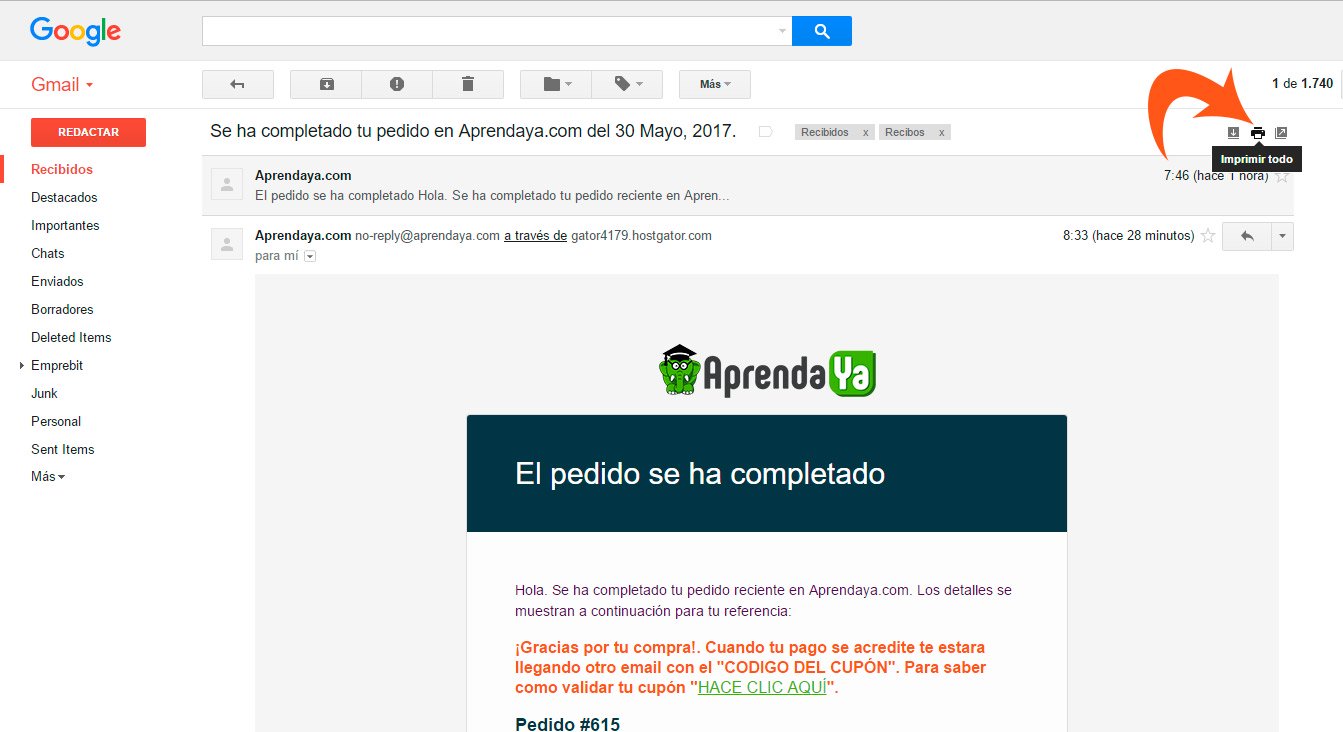This screenshot has height=732, width=1343.
Task: Toggle importance marker beside the subject
Action: [x=766, y=132]
